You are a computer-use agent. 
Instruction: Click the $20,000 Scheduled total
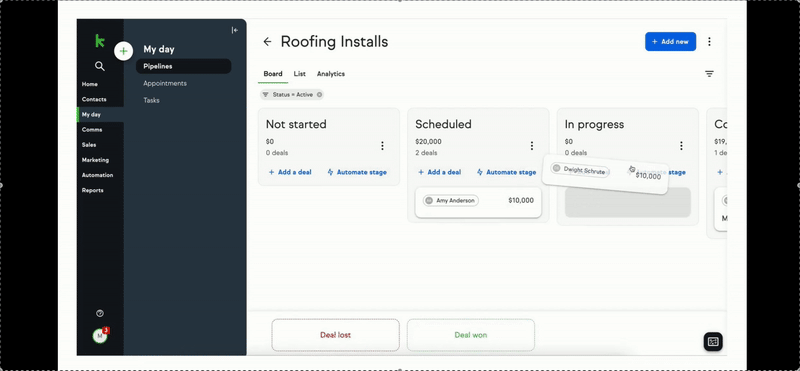click(428, 142)
